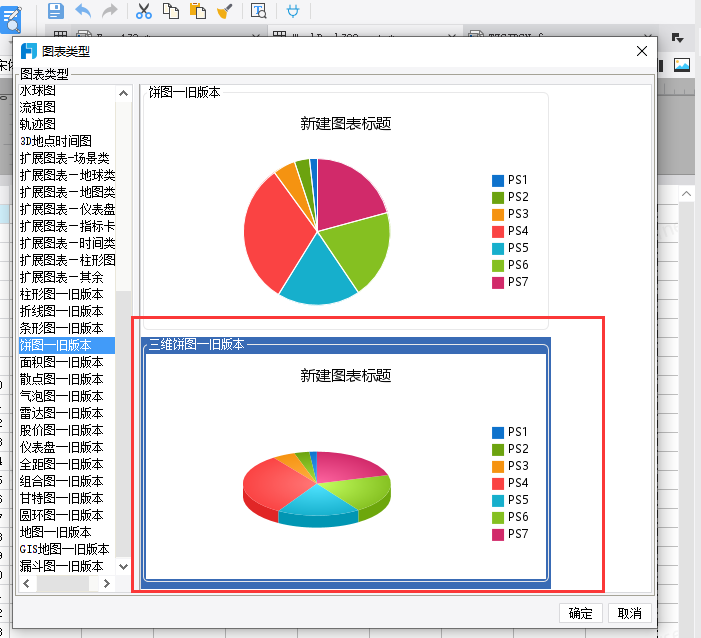Screen dimensions: 701x638
Task: Confirm with the 确定 button
Action: 580,613
